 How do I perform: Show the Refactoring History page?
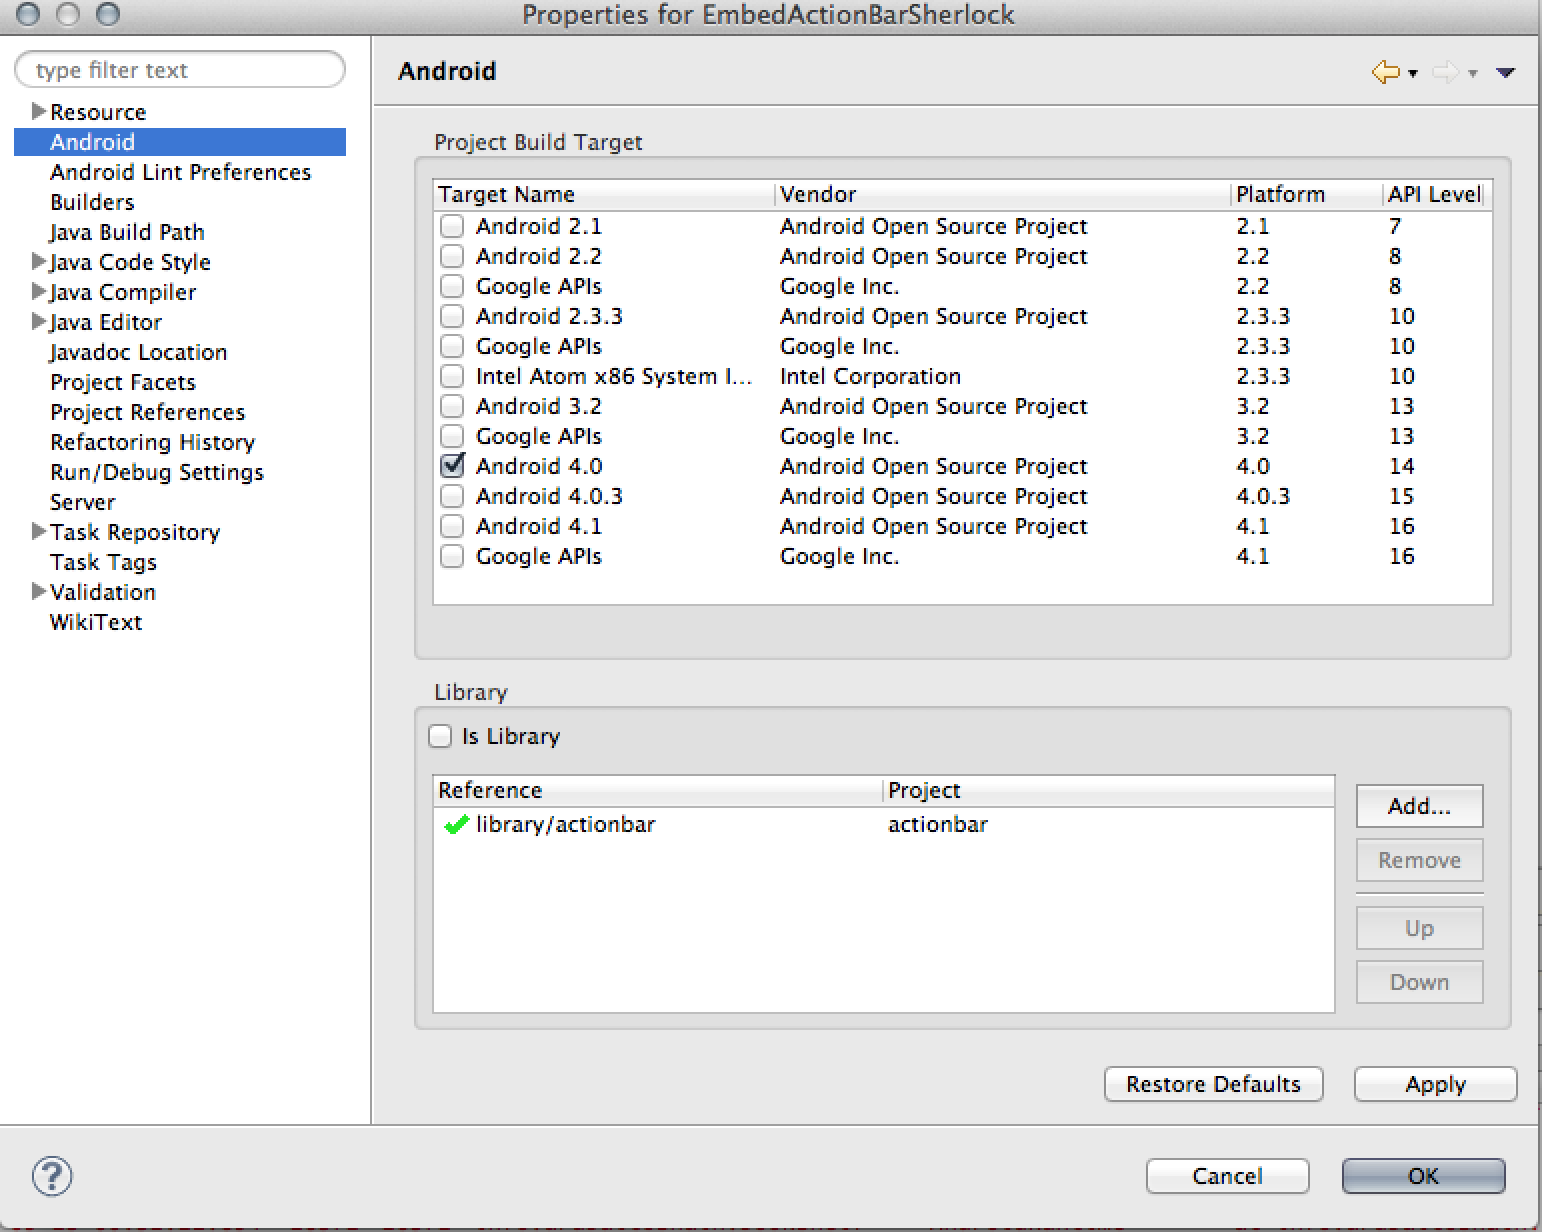click(x=152, y=442)
